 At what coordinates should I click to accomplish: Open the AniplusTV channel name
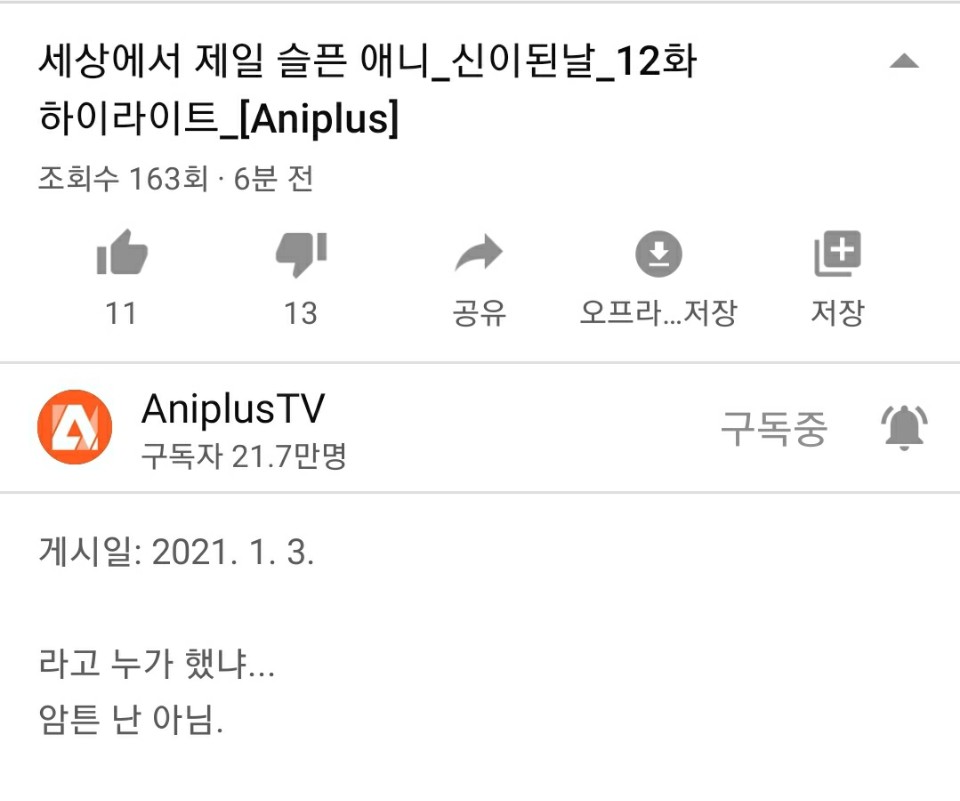233,408
